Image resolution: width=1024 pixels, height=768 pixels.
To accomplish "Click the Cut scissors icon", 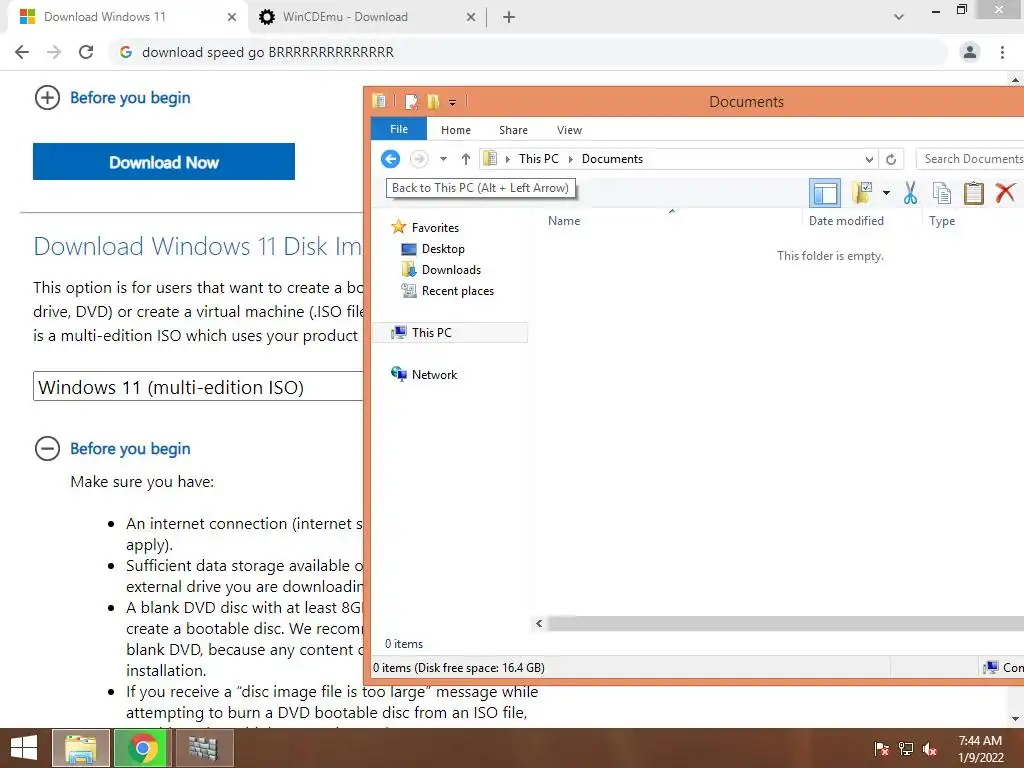I will coord(910,193).
